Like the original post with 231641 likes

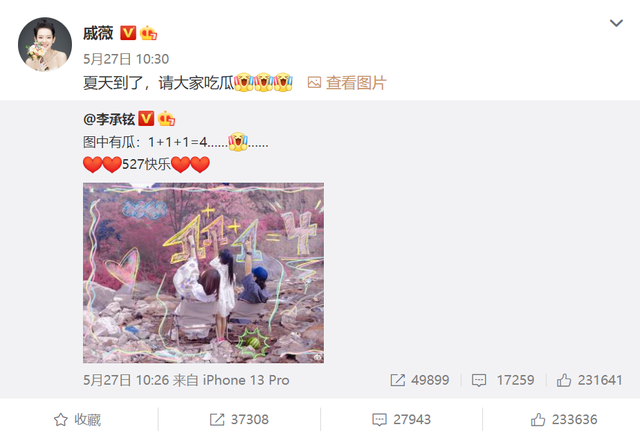pyautogui.click(x=589, y=380)
